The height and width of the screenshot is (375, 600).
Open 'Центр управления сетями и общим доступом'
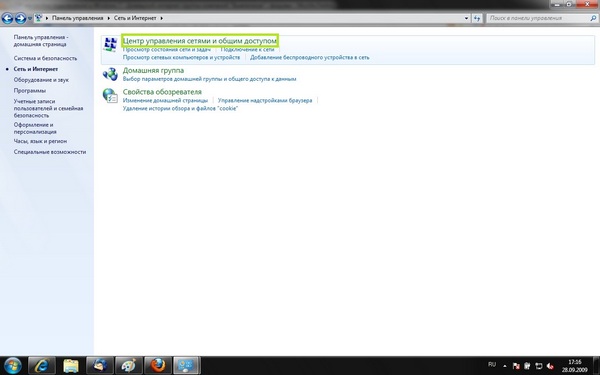pos(200,41)
